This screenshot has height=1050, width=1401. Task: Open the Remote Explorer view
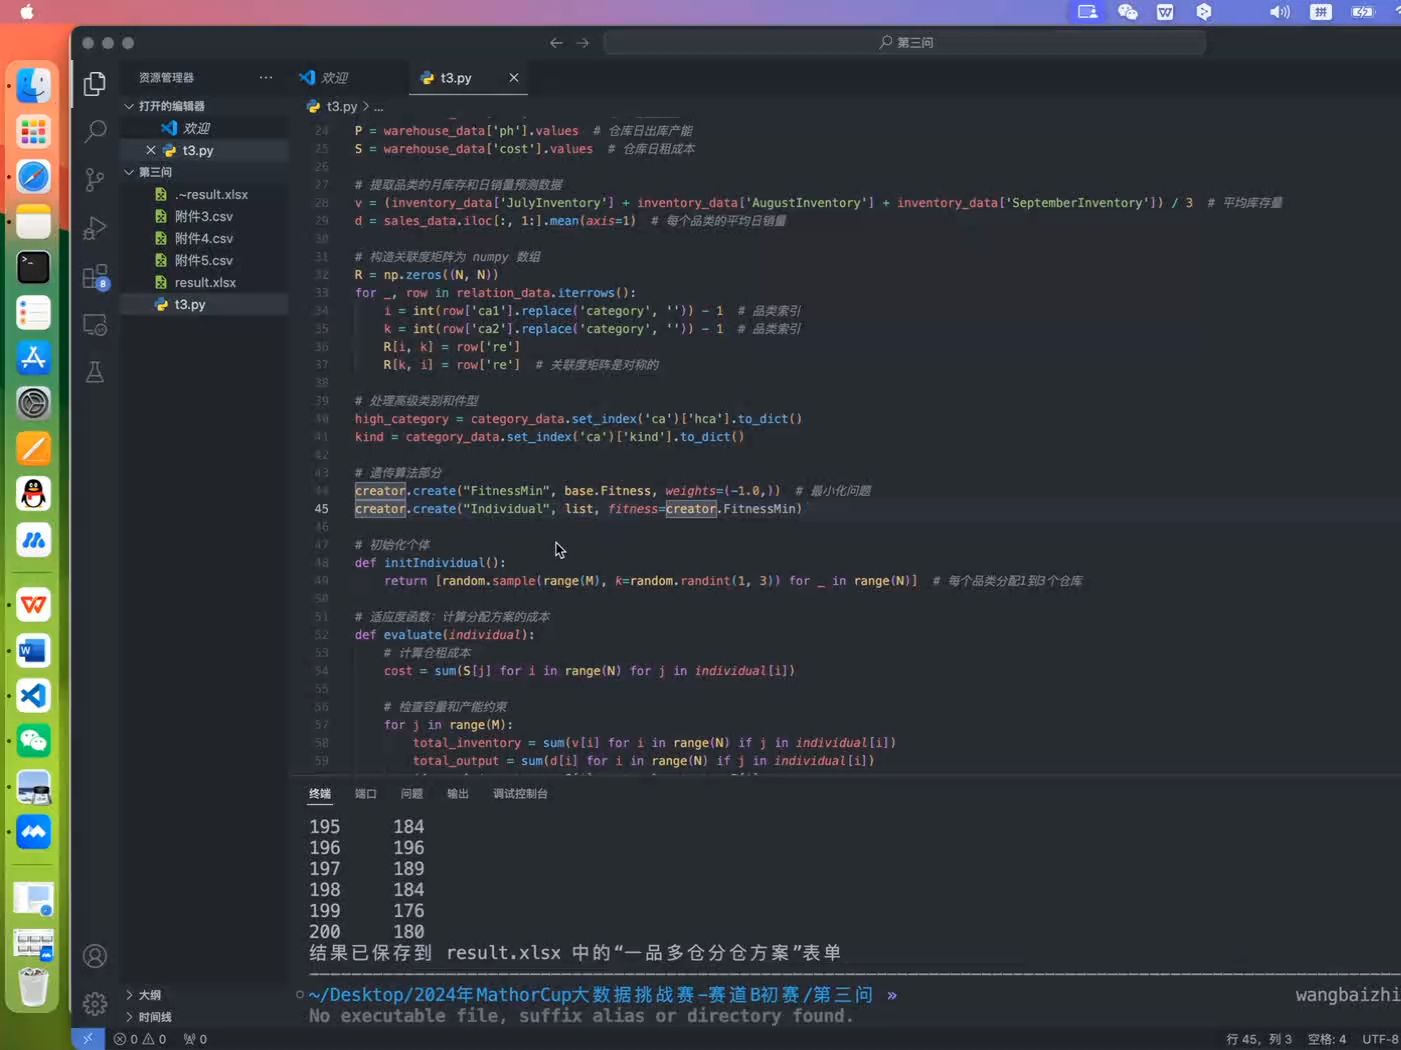coord(95,325)
